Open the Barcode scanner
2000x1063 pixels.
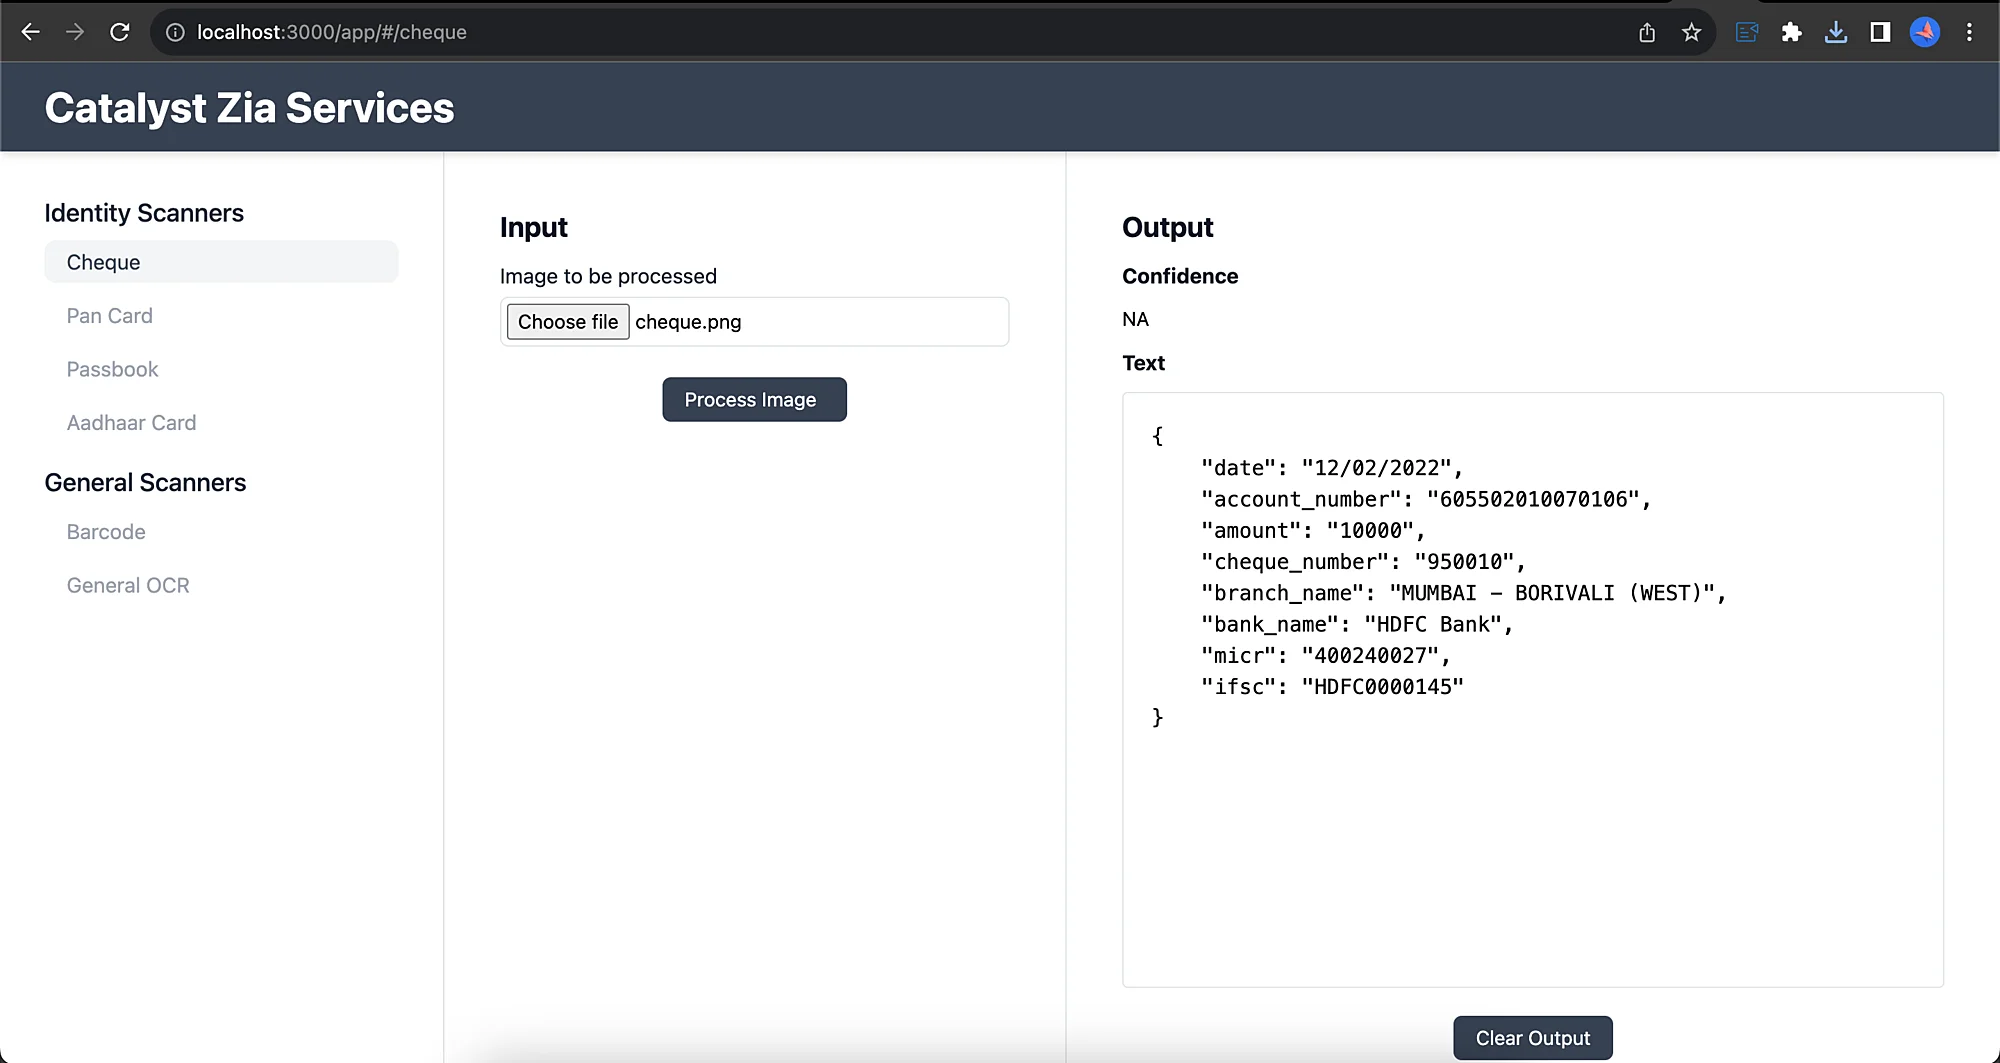tap(106, 532)
